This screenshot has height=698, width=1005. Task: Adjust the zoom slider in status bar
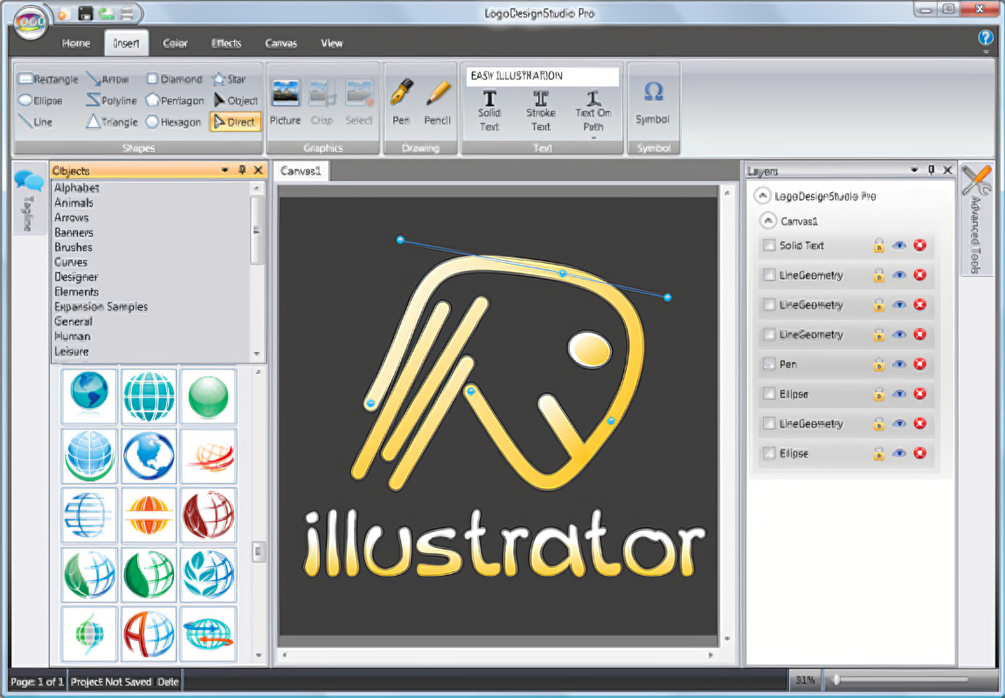(x=836, y=680)
